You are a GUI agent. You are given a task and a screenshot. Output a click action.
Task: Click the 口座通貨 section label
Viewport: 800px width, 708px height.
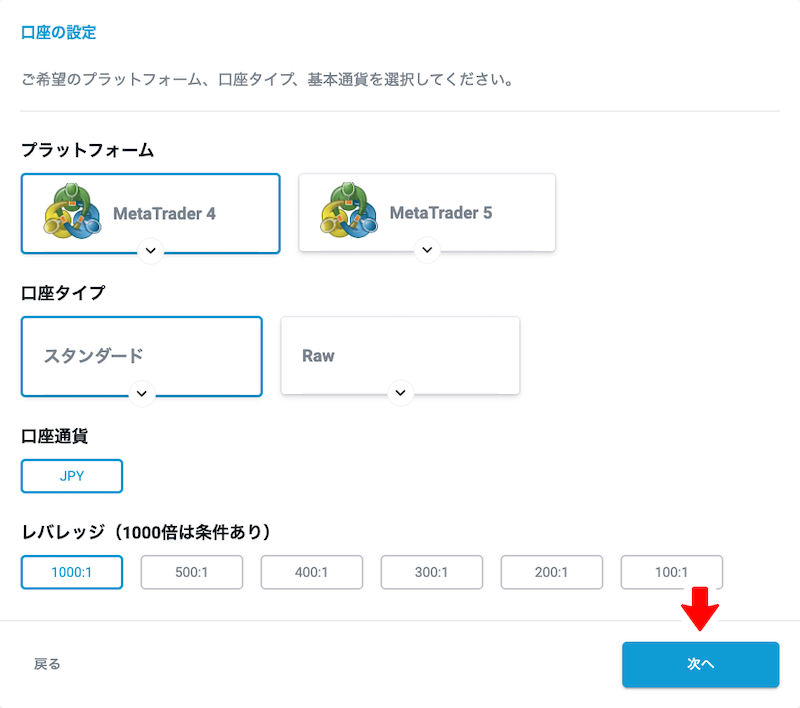(x=55, y=437)
